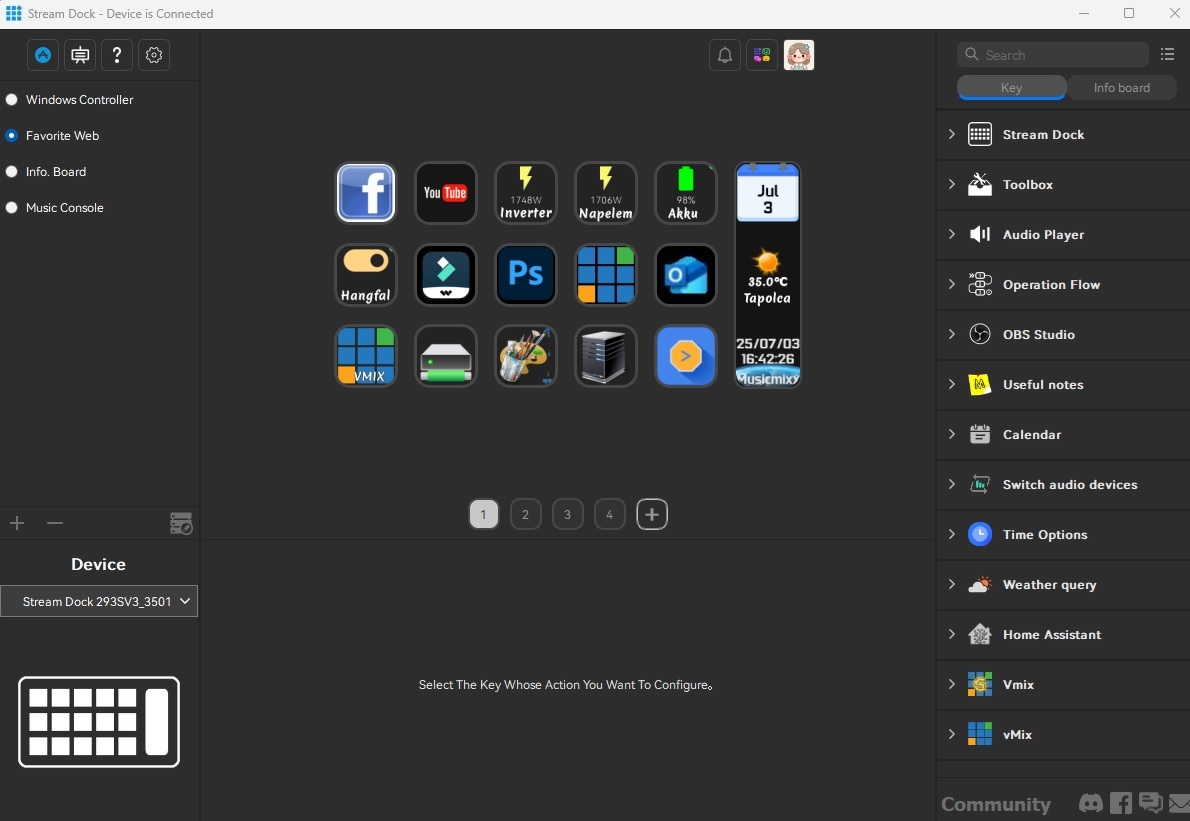Screen dimensions: 1190x821
Task: Go to page 4
Action: [x=609, y=514]
